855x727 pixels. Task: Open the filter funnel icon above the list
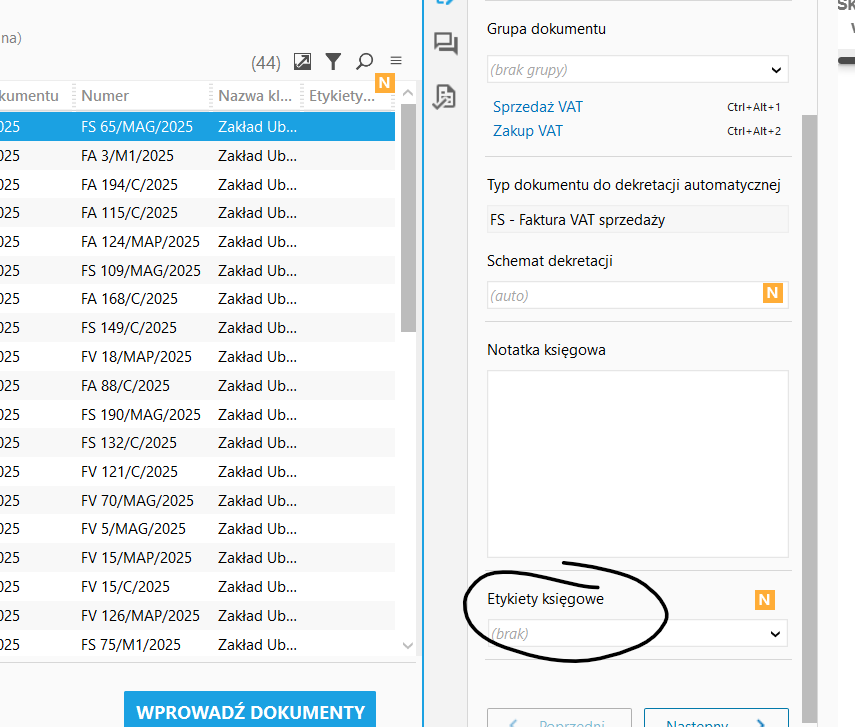pos(333,61)
